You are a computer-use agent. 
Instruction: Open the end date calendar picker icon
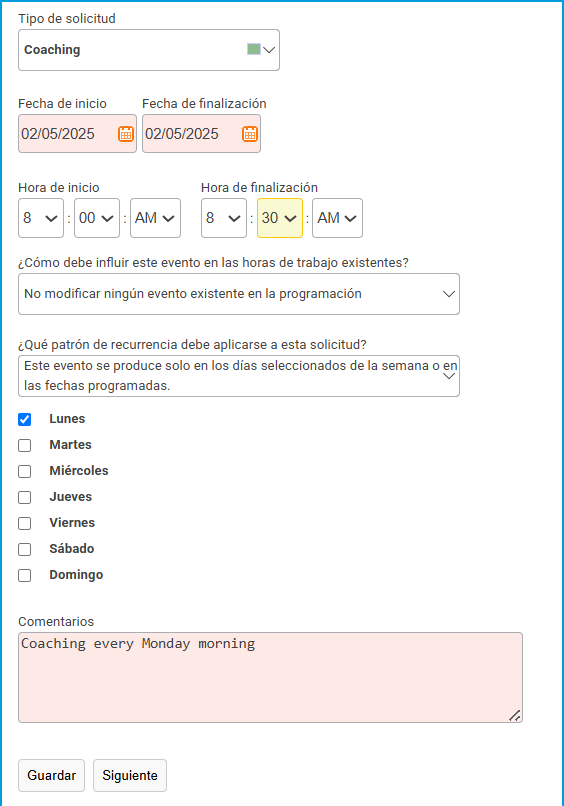click(250, 134)
